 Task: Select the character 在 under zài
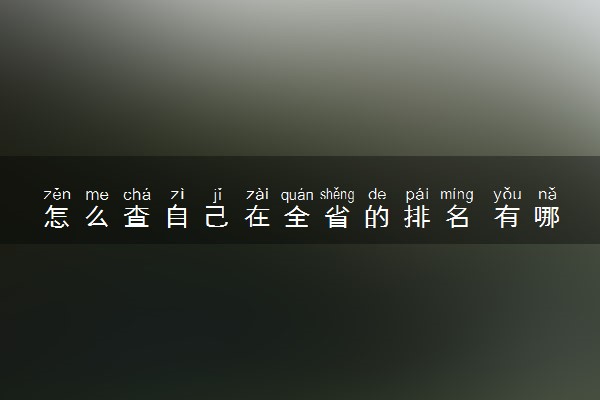point(257,216)
